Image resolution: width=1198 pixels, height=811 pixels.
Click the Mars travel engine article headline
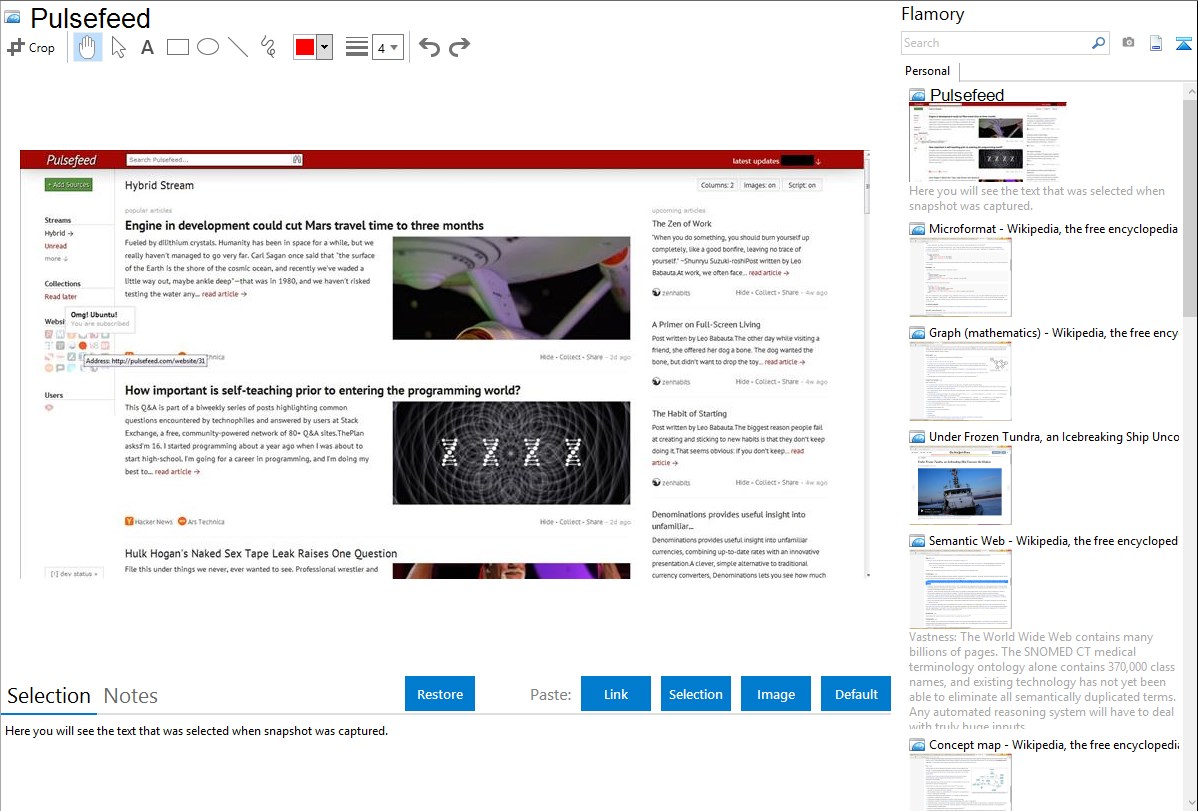pyautogui.click(x=304, y=225)
